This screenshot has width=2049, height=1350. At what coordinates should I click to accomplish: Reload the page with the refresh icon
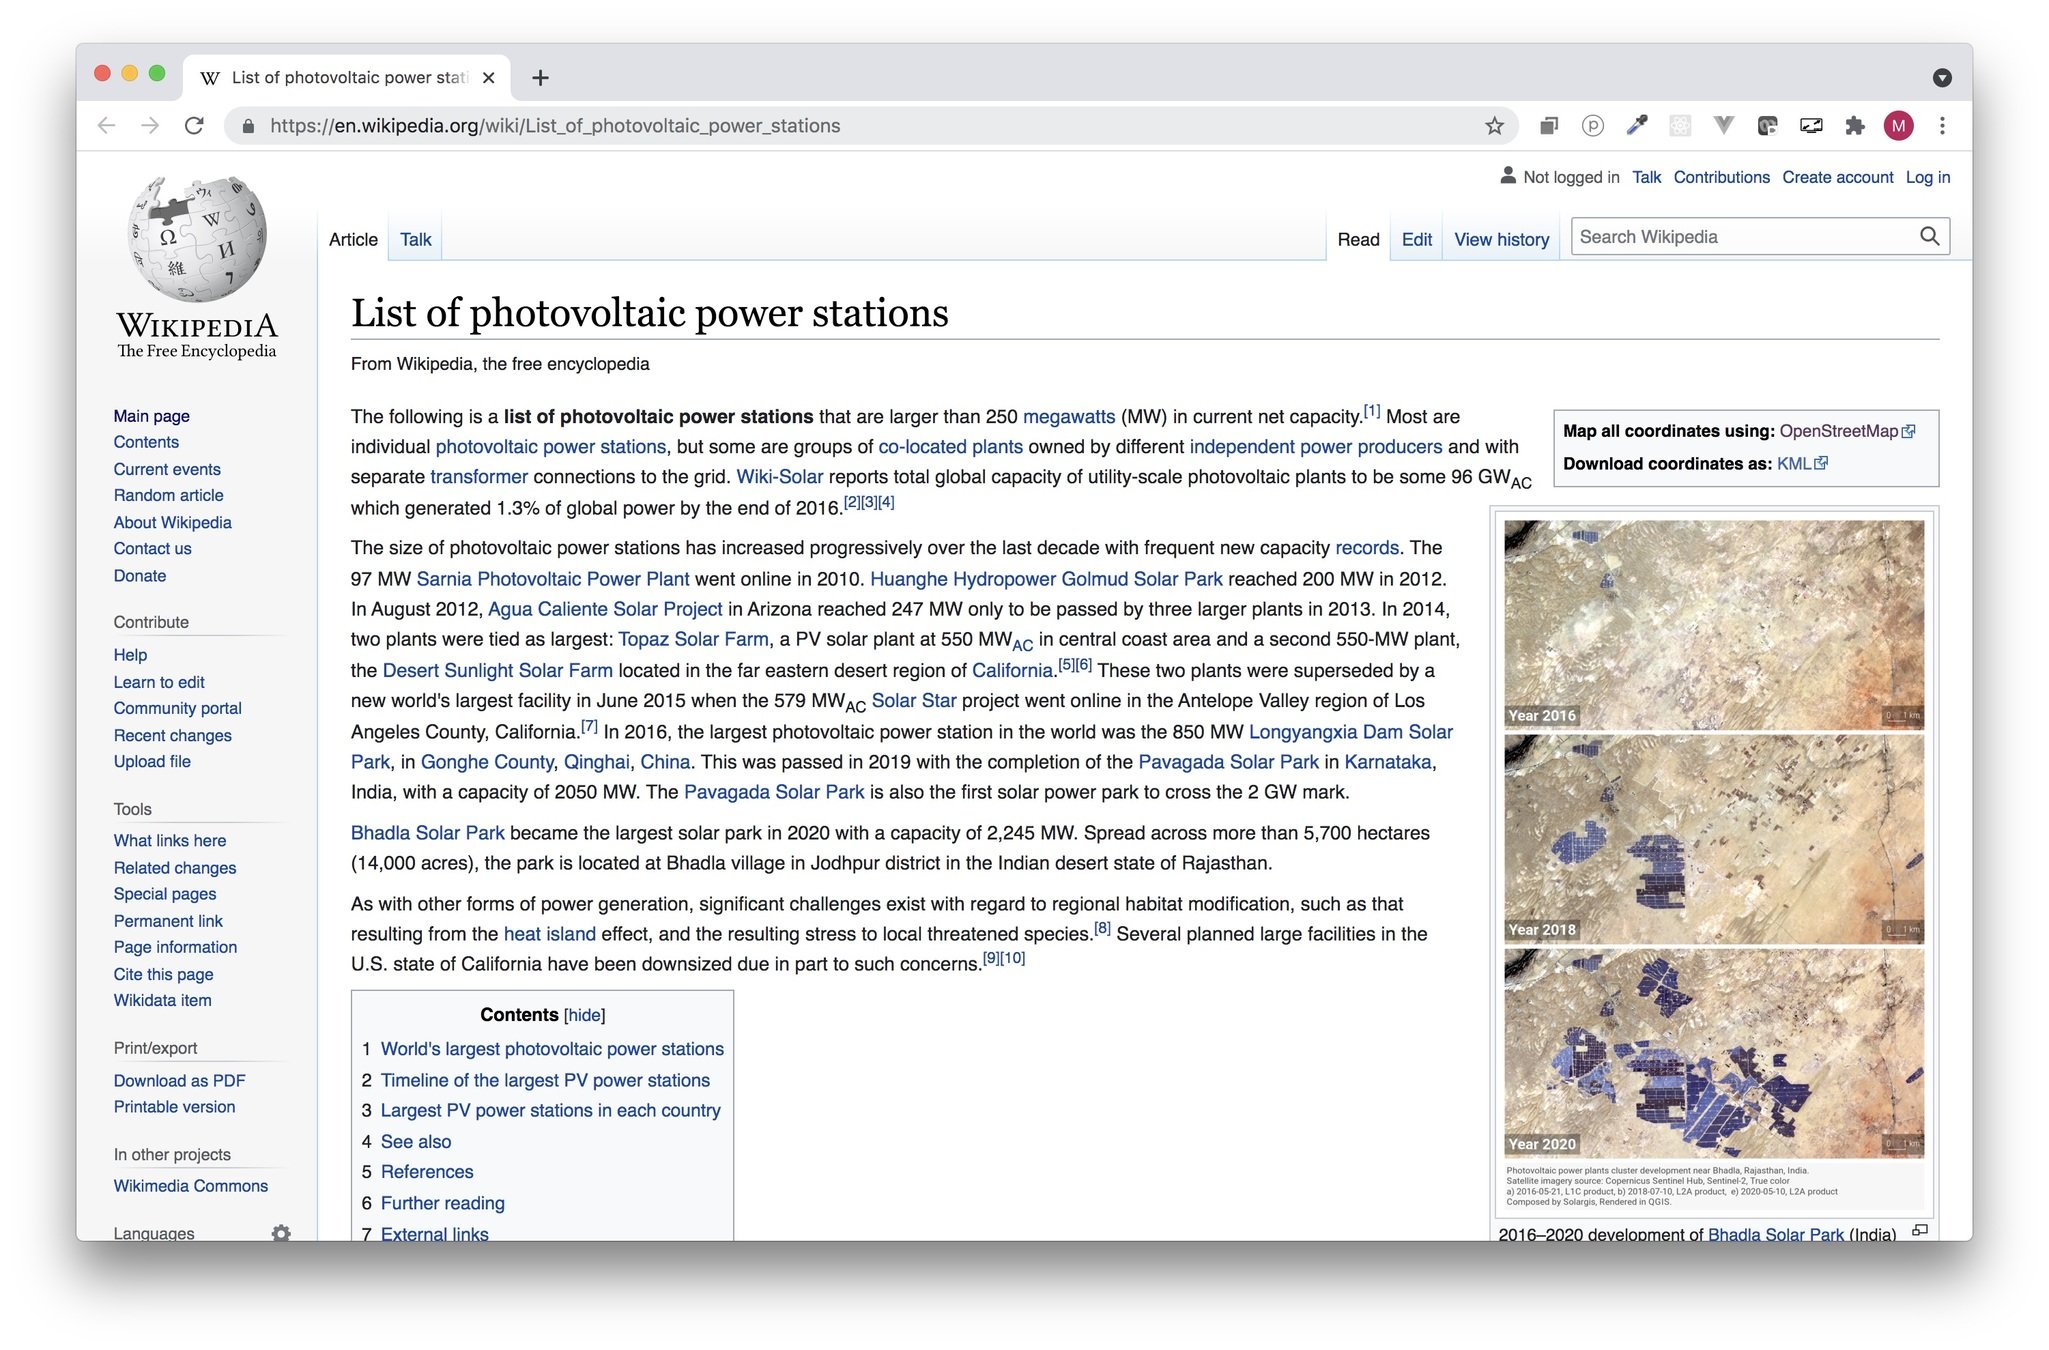pyautogui.click(x=194, y=126)
